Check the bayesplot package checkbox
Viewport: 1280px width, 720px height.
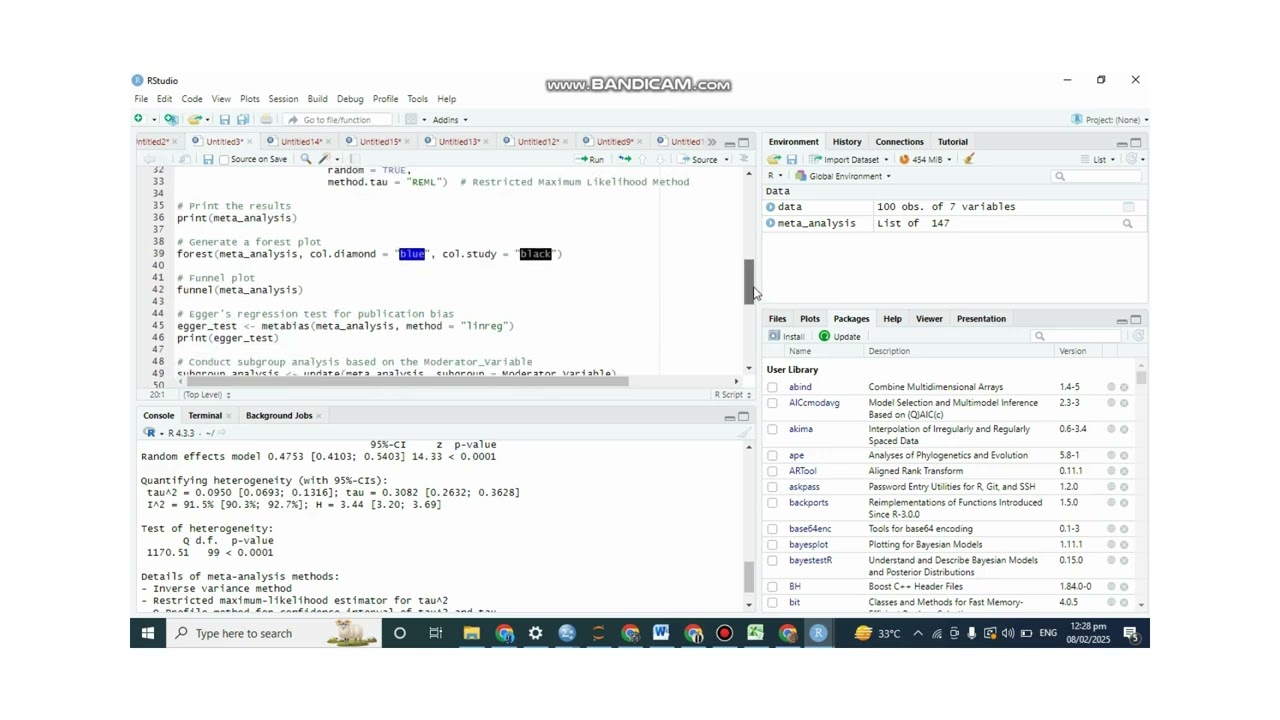click(x=772, y=545)
